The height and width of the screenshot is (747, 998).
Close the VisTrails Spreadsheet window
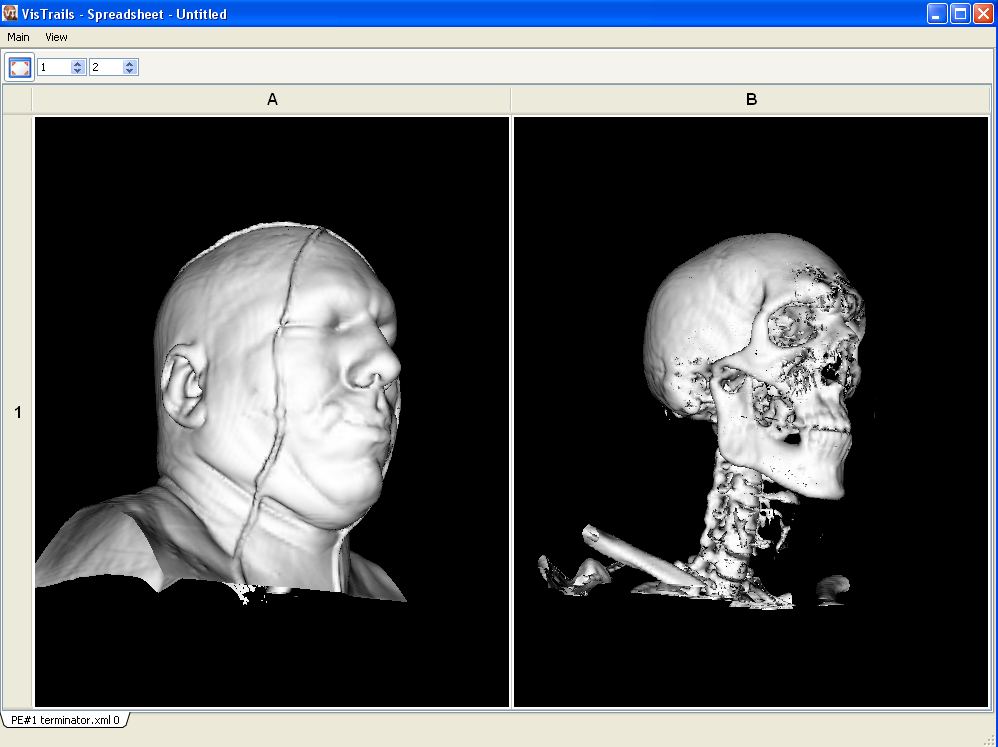coord(983,14)
